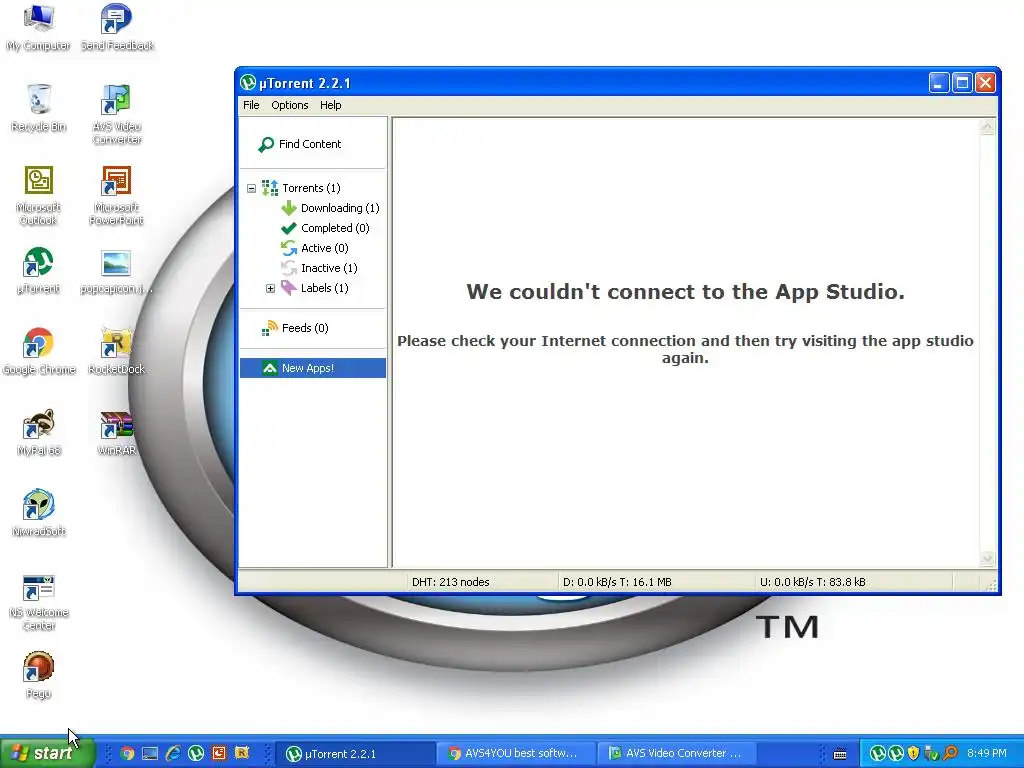Select the Google Chrome desktop shortcut
Viewport: 1024px width, 768px height.
pyautogui.click(x=39, y=351)
